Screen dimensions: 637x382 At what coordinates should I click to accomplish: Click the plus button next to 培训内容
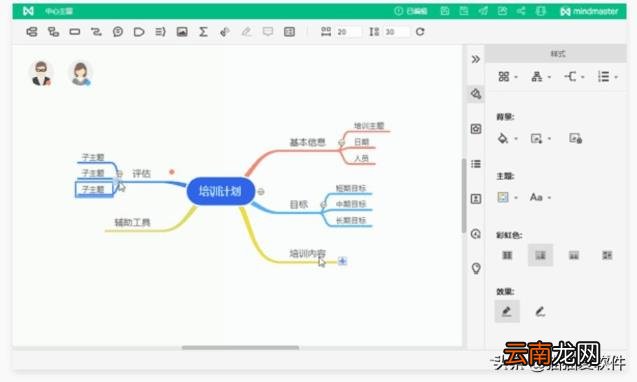click(342, 261)
